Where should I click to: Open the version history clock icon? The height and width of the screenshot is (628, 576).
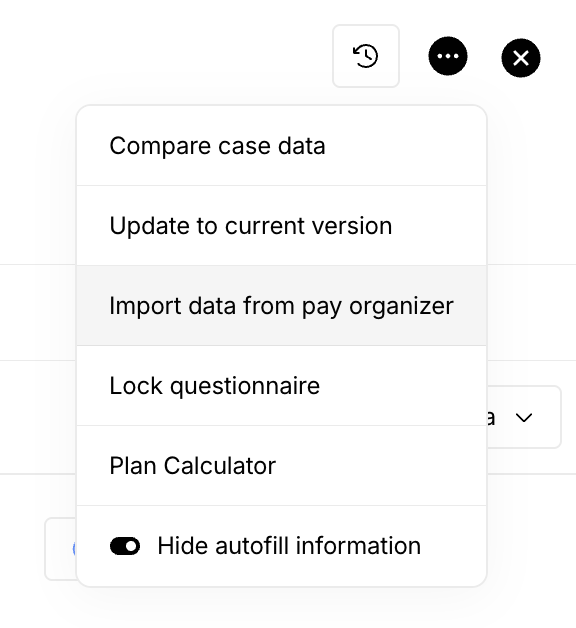(x=366, y=56)
